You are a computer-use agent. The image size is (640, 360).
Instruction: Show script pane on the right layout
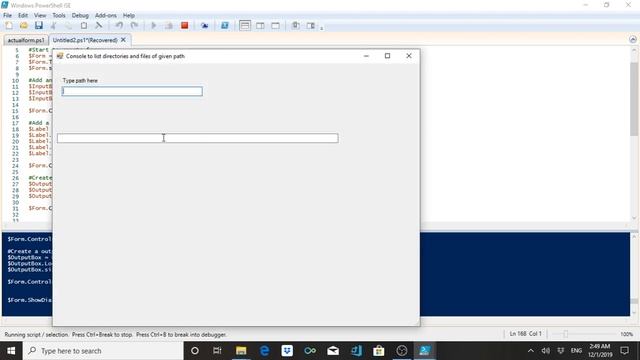click(x=260, y=26)
